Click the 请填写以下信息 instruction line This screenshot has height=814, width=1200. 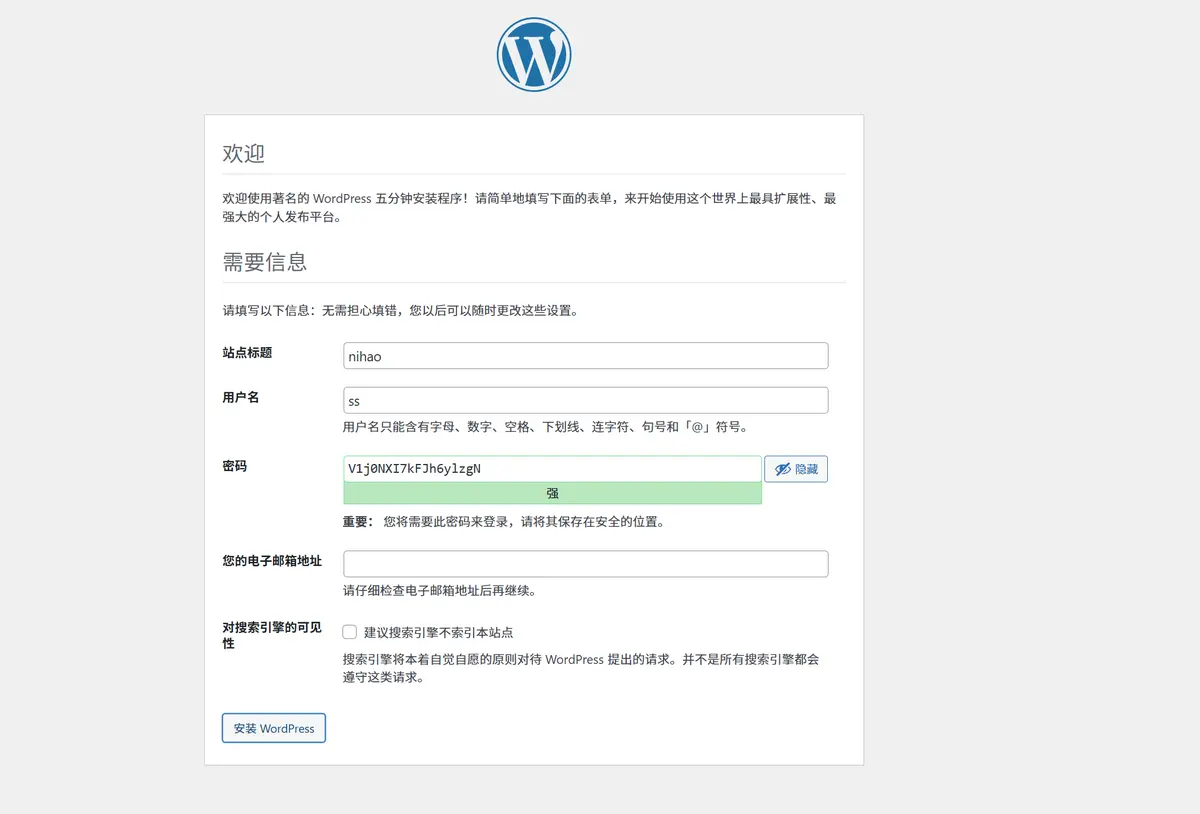click(400, 311)
